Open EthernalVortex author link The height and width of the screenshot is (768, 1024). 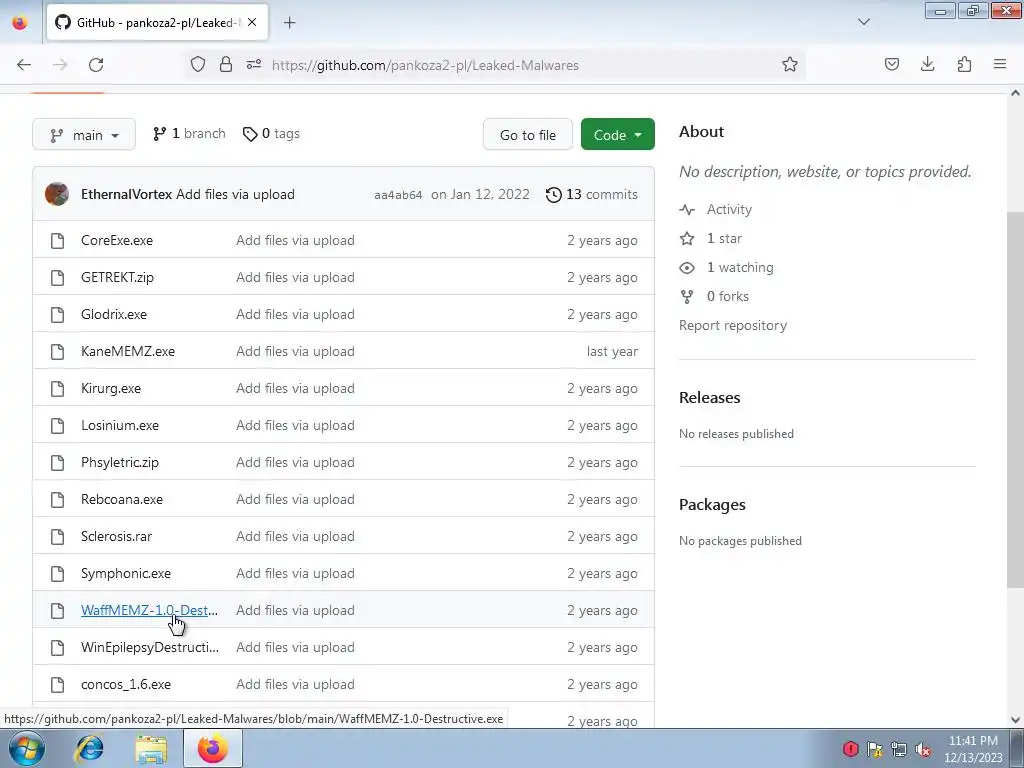126,195
